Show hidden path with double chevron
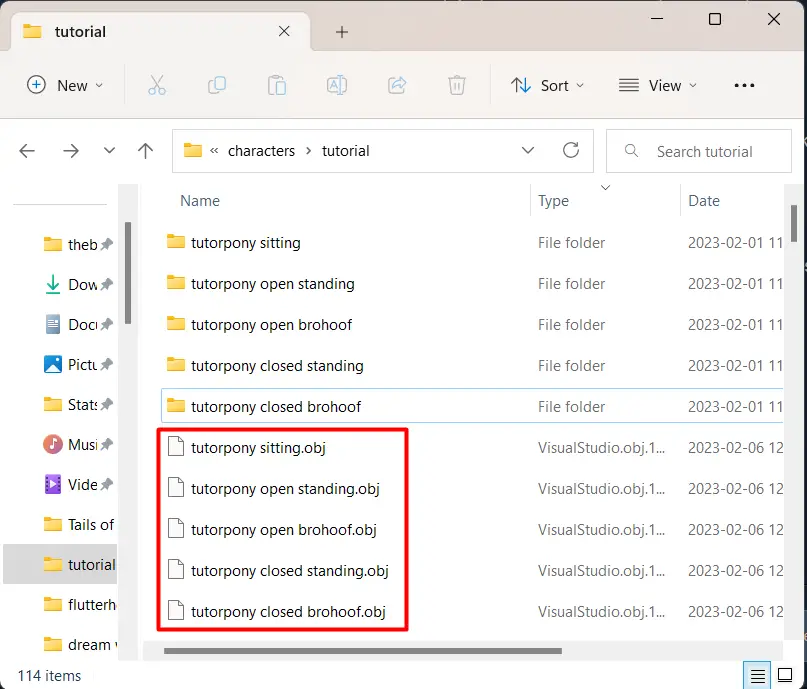The width and height of the screenshot is (807, 689). click(214, 151)
